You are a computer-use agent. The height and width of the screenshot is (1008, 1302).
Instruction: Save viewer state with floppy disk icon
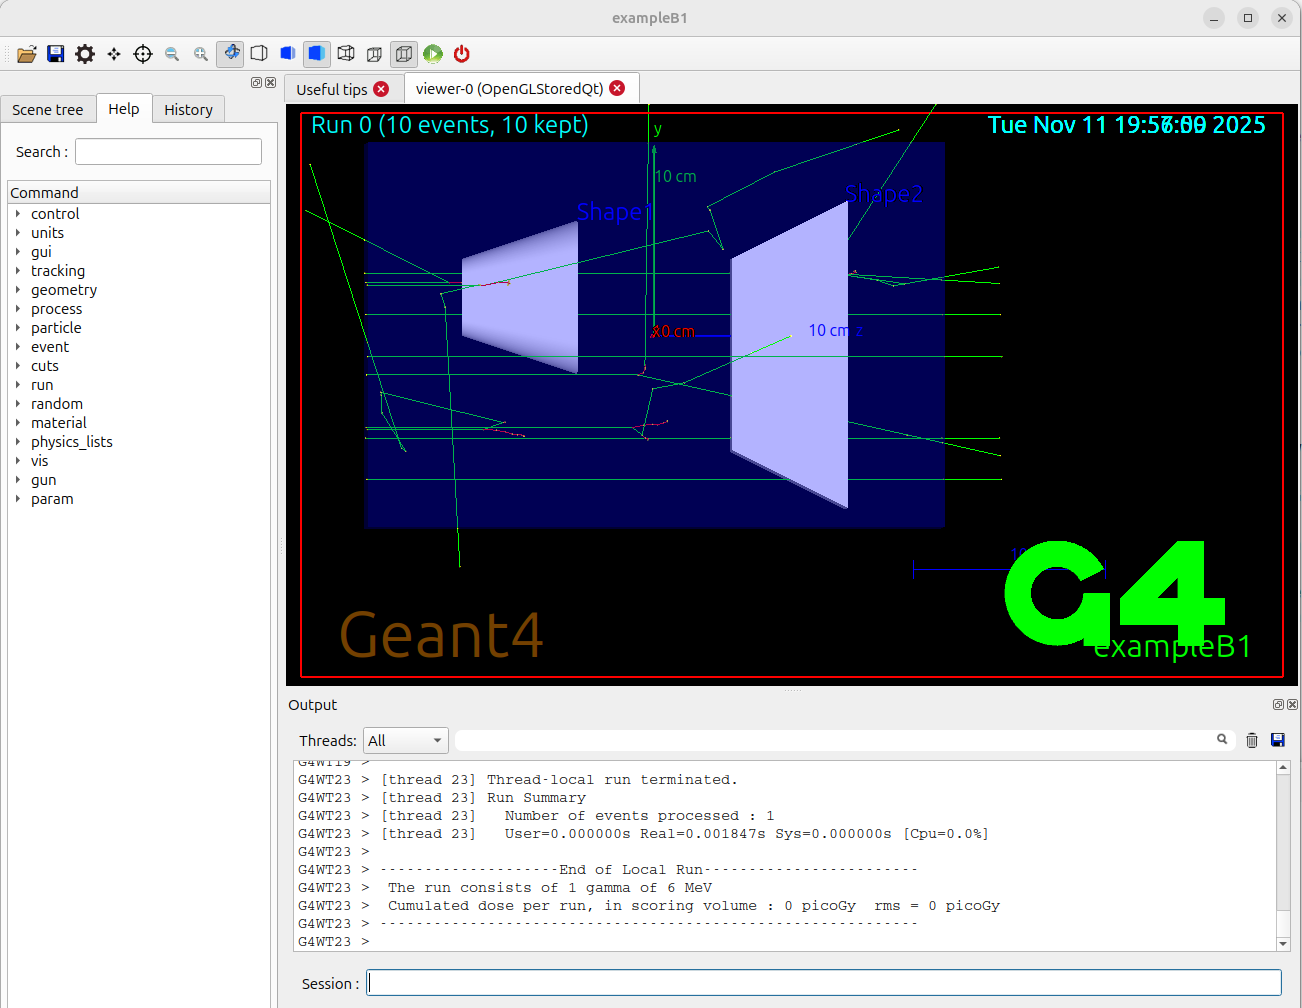click(56, 54)
